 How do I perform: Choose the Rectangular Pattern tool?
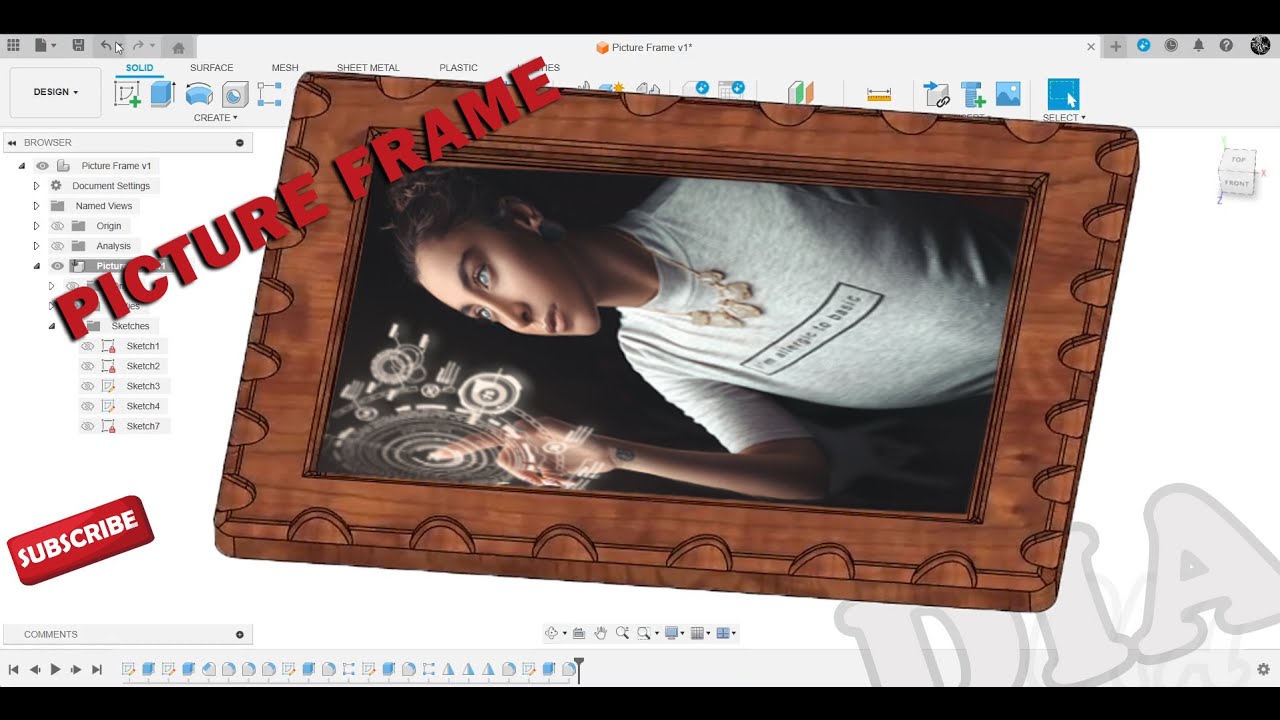pos(269,94)
